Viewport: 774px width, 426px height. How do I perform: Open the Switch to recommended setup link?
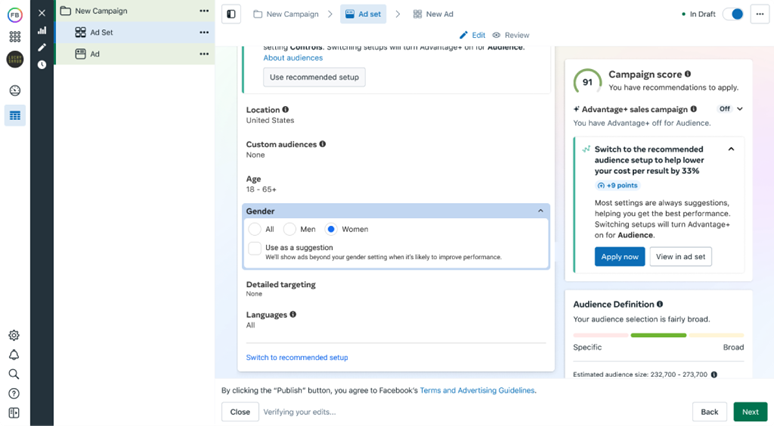click(297, 357)
